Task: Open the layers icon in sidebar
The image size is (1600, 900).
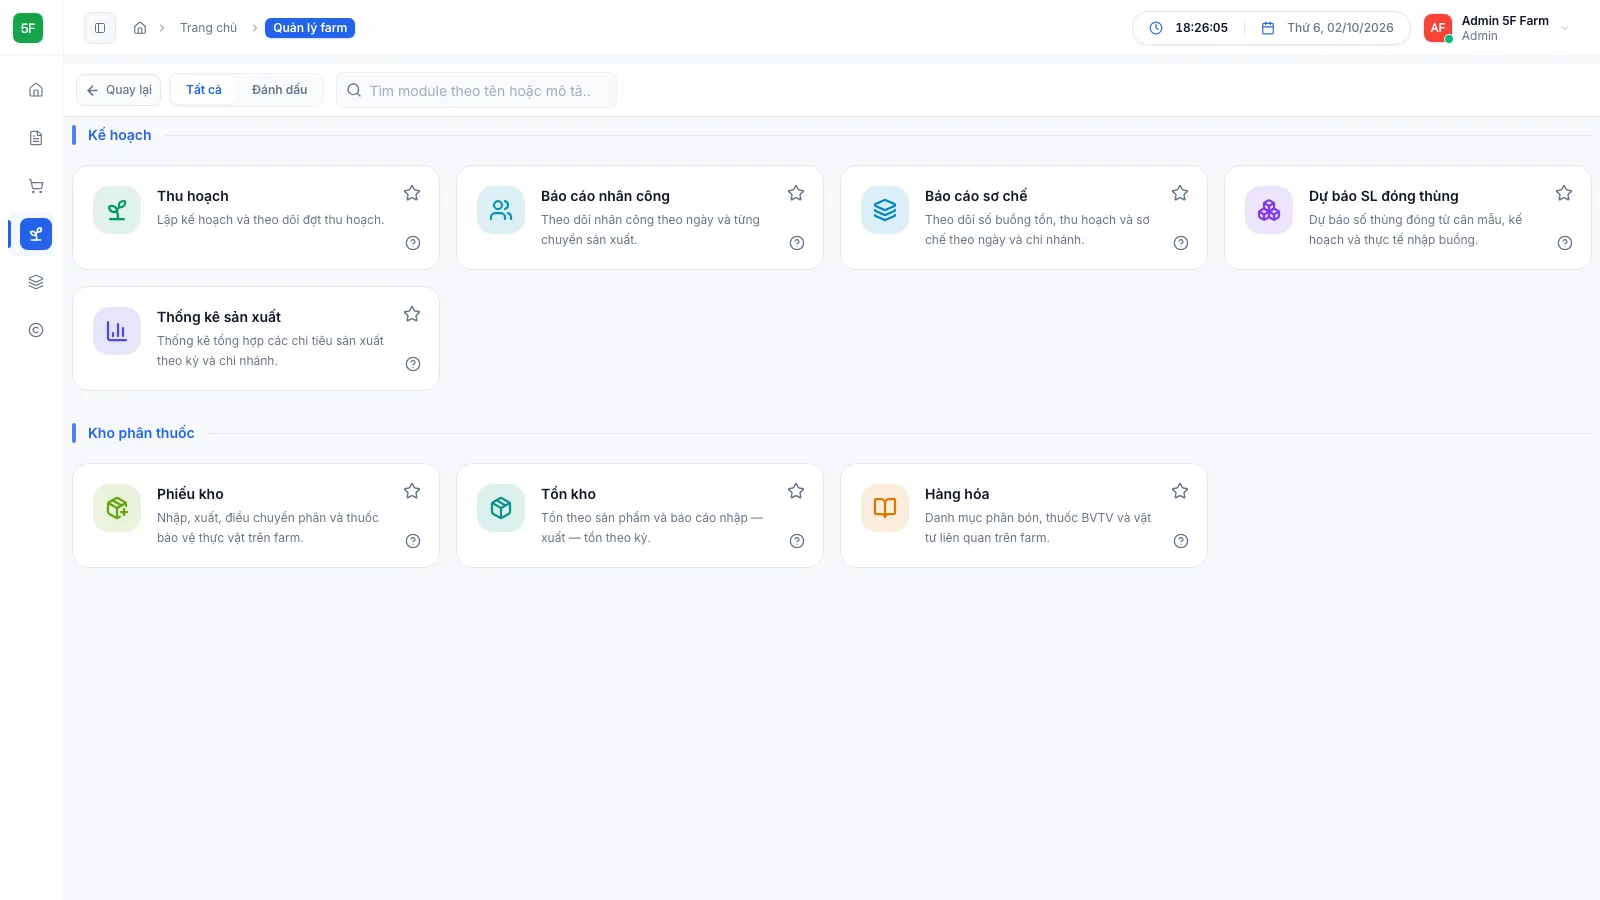Action: coord(36,282)
